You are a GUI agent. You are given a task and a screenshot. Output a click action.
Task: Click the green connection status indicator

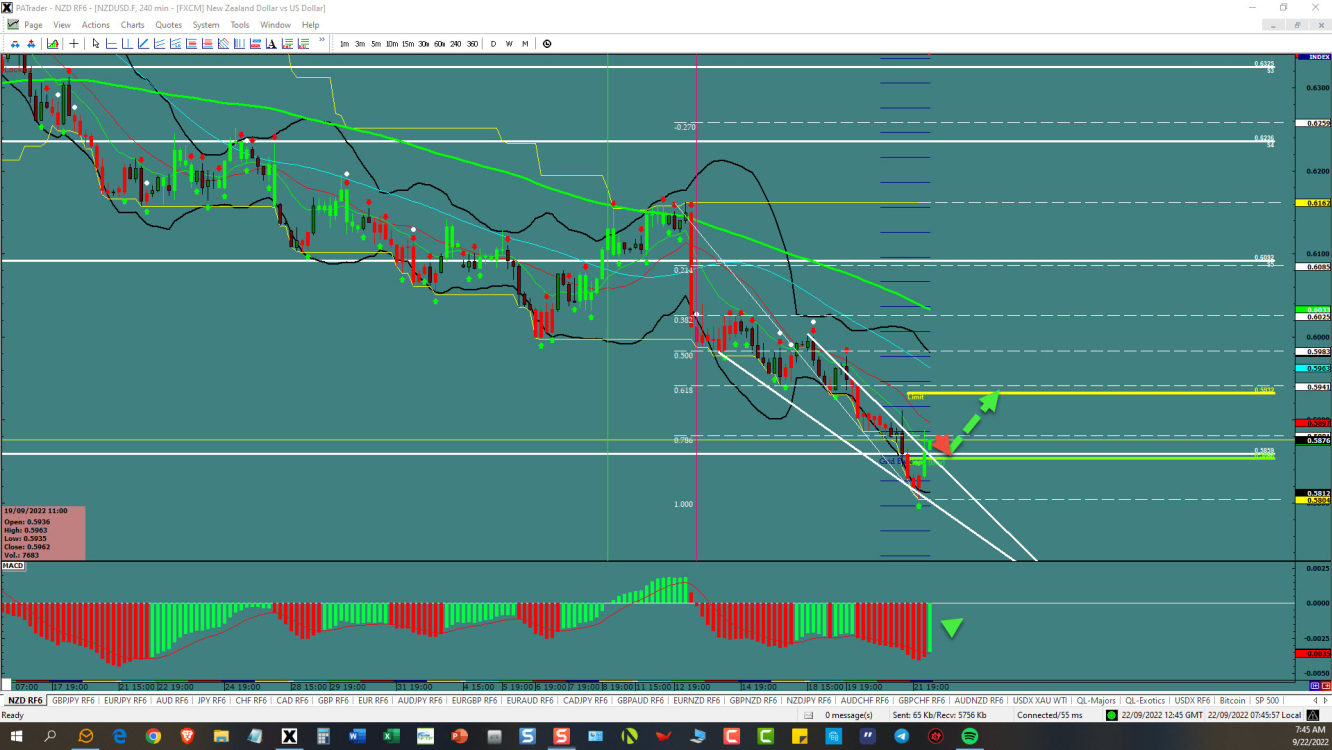pyautogui.click(x=1111, y=715)
